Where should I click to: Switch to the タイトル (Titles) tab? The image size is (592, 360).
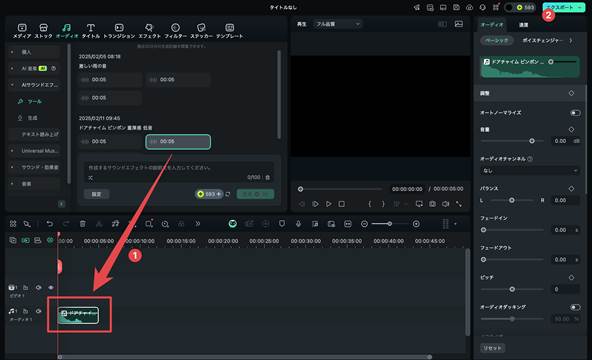point(91,31)
